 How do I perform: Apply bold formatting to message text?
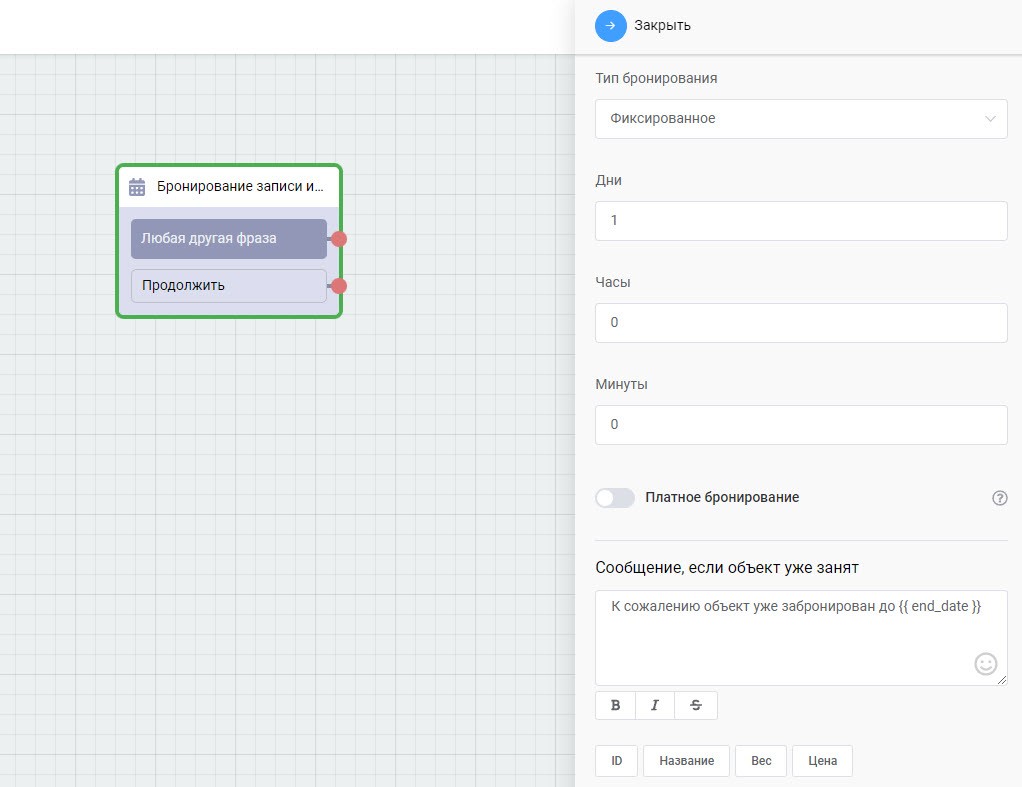point(615,705)
